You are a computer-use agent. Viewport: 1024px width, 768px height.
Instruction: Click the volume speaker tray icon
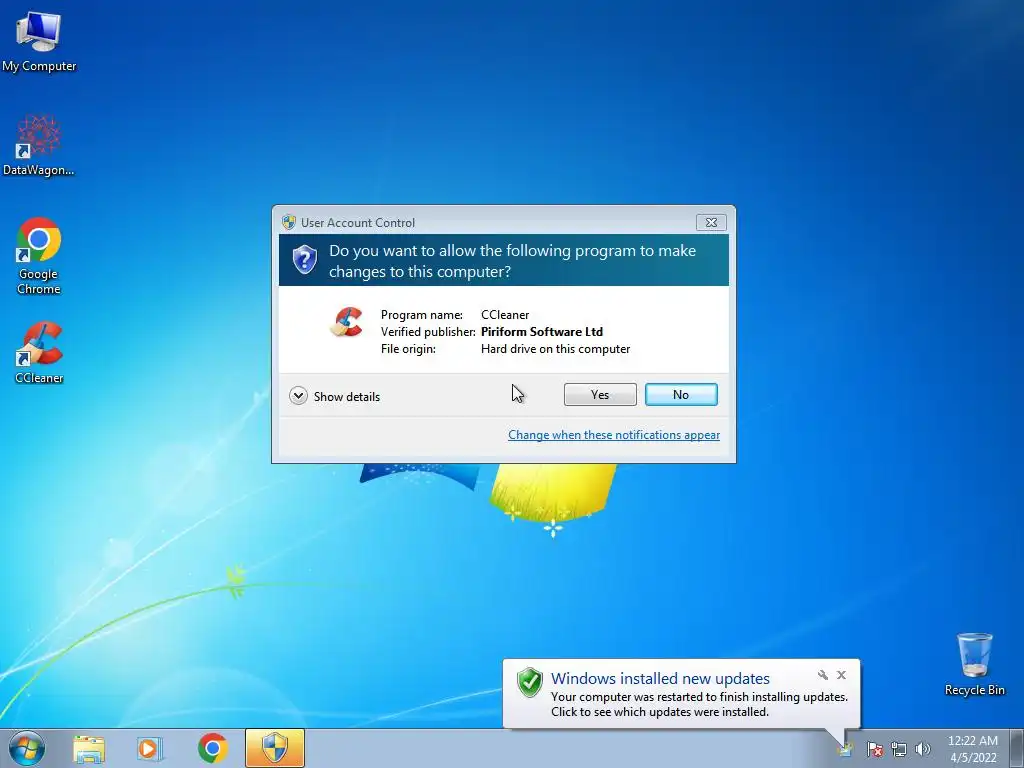click(x=922, y=749)
